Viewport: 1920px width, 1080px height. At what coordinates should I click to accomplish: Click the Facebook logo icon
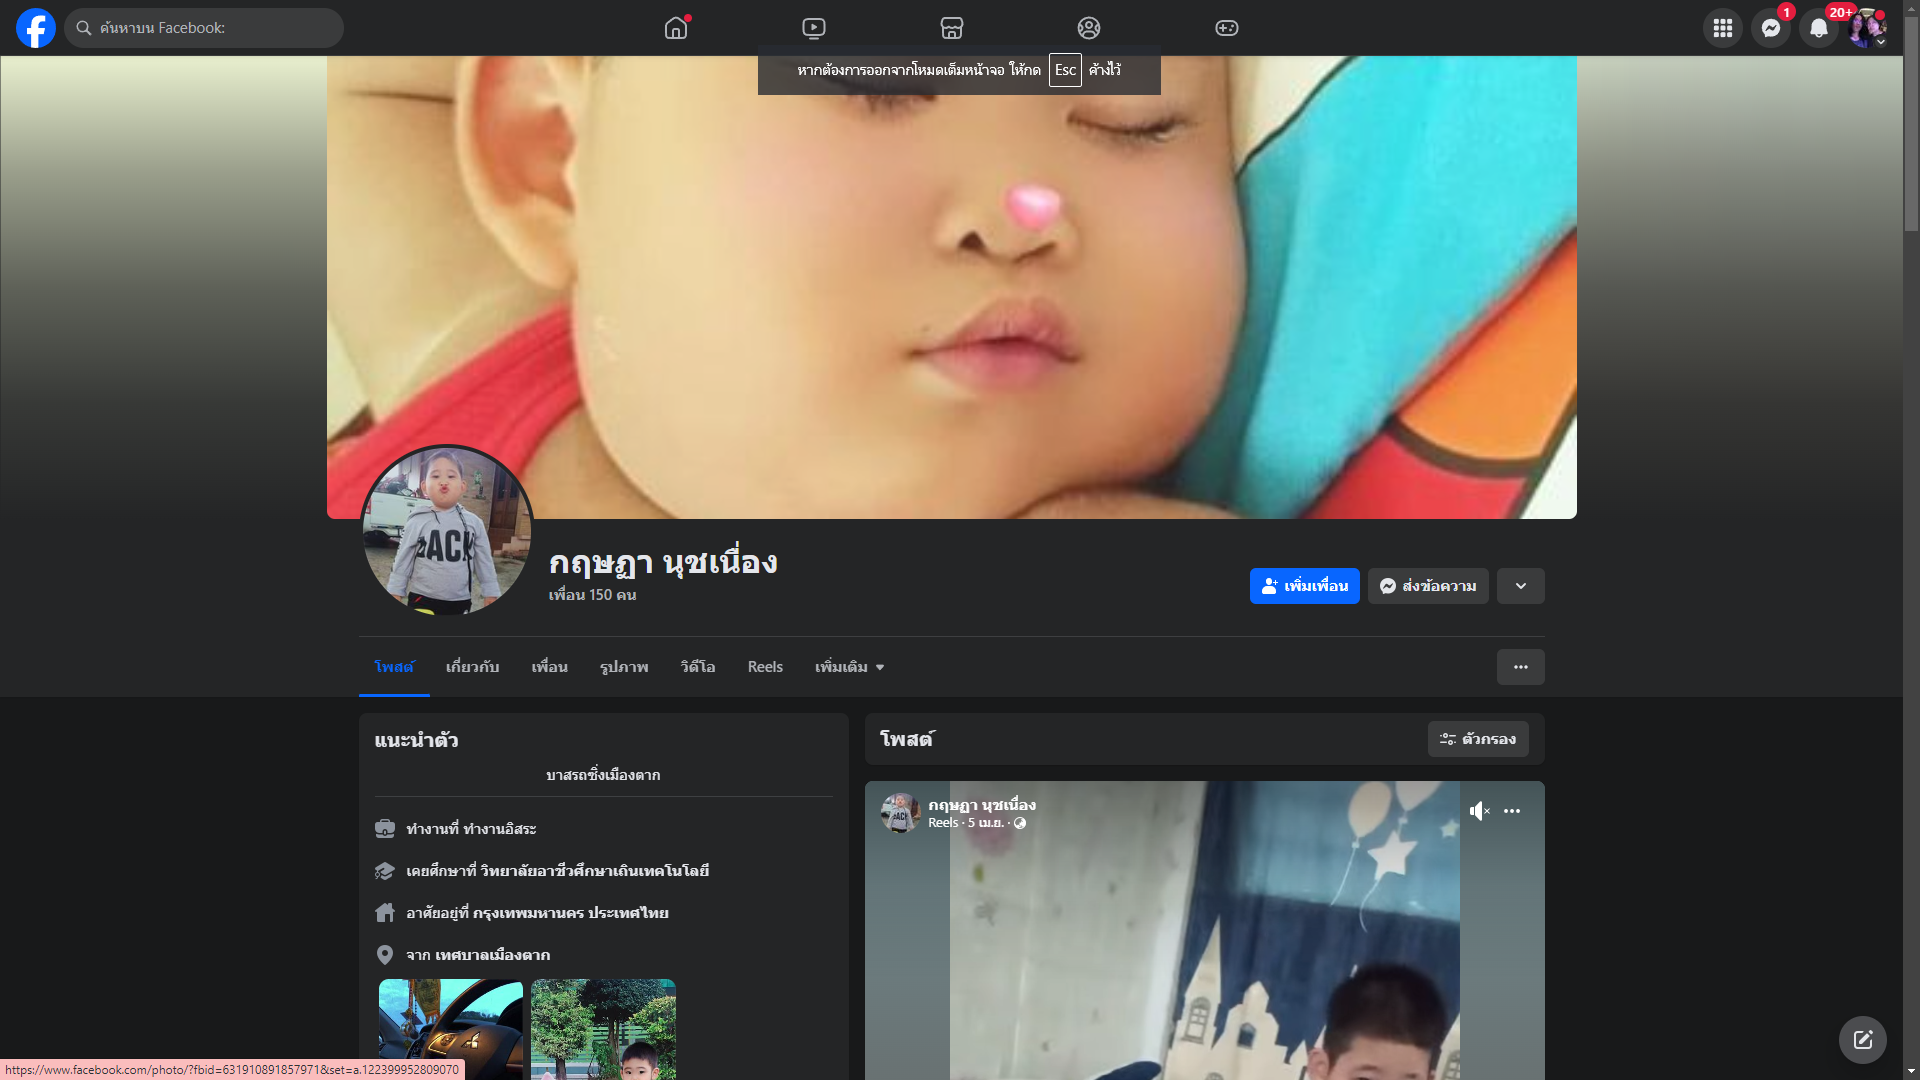click(x=36, y=28)
